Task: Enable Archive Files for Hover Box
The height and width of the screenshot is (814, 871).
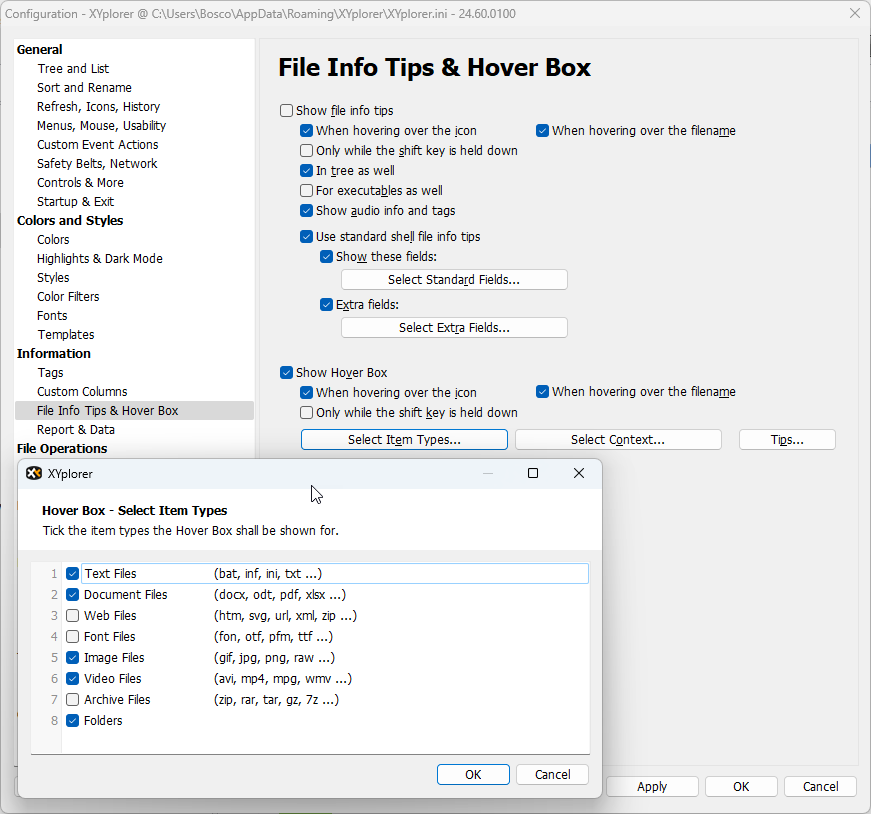Action: point(73,700)
